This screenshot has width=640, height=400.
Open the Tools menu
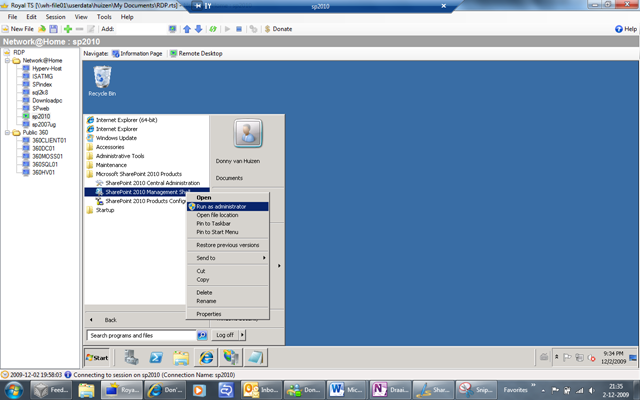104,17
